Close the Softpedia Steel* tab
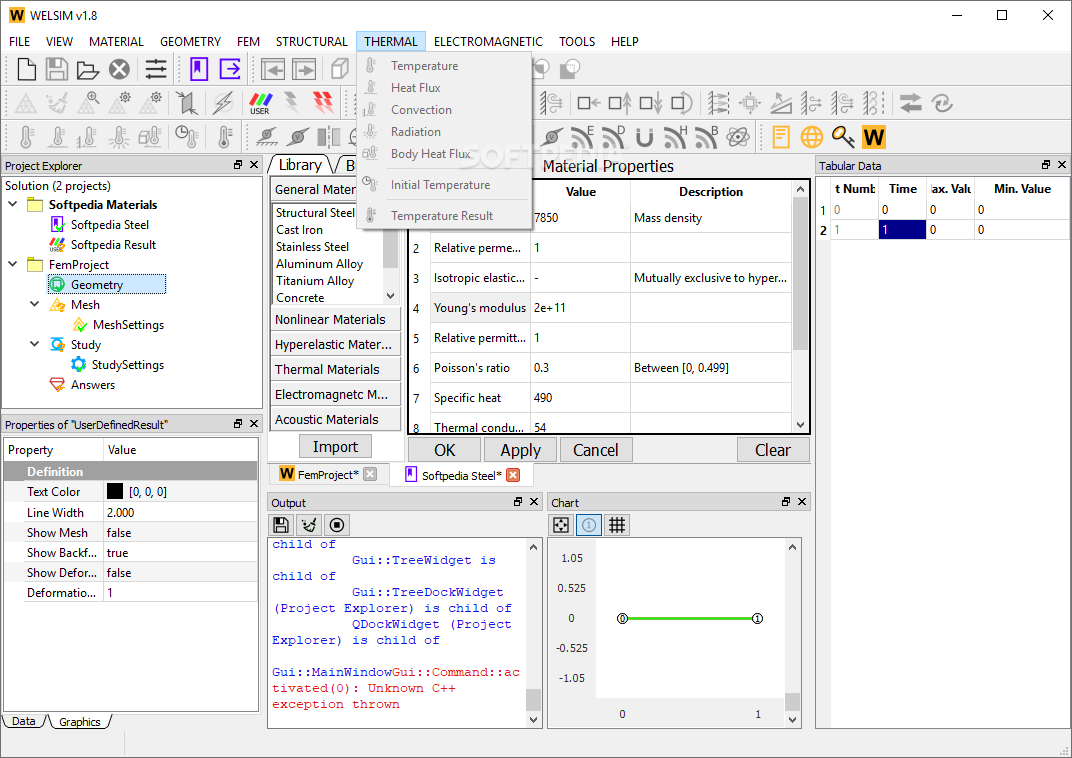1072x758 pixels. [513, 475]
